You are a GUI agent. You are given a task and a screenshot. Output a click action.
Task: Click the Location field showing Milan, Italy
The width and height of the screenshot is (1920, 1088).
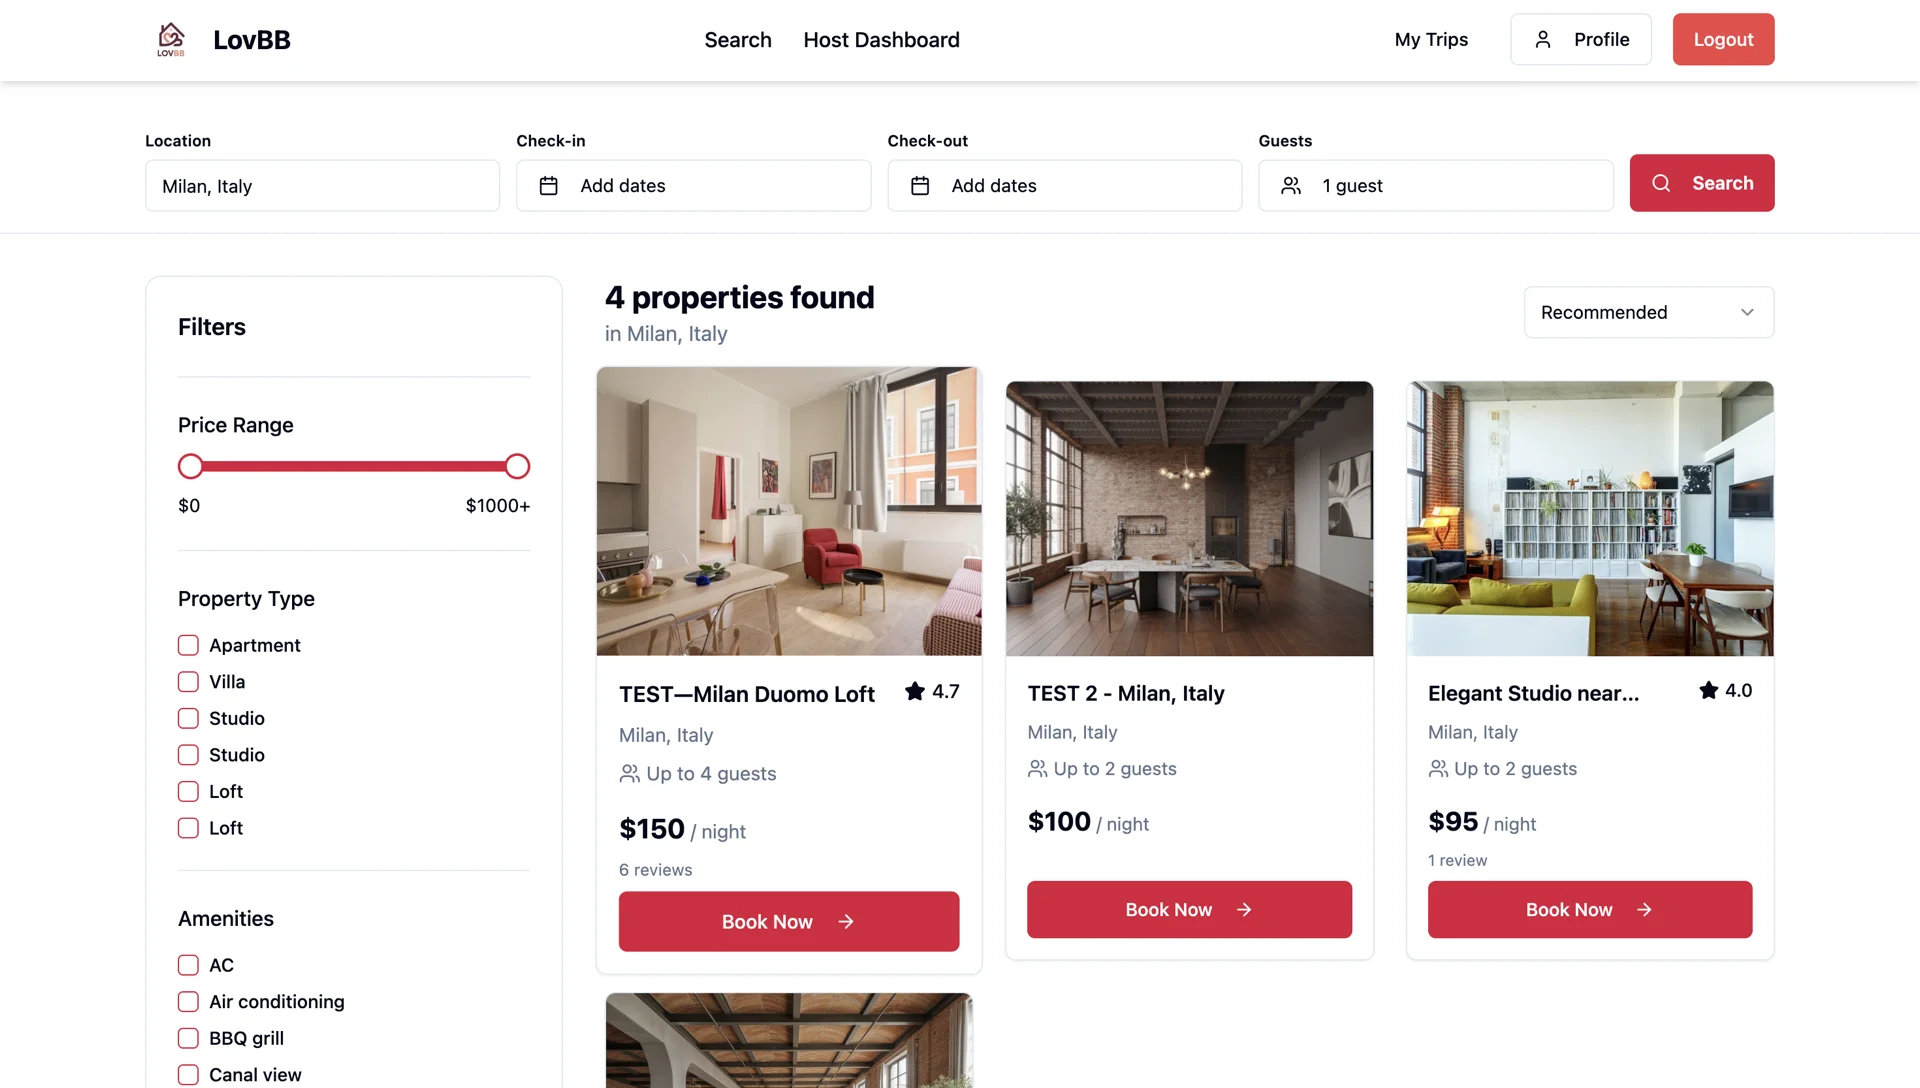pos(322,186)
